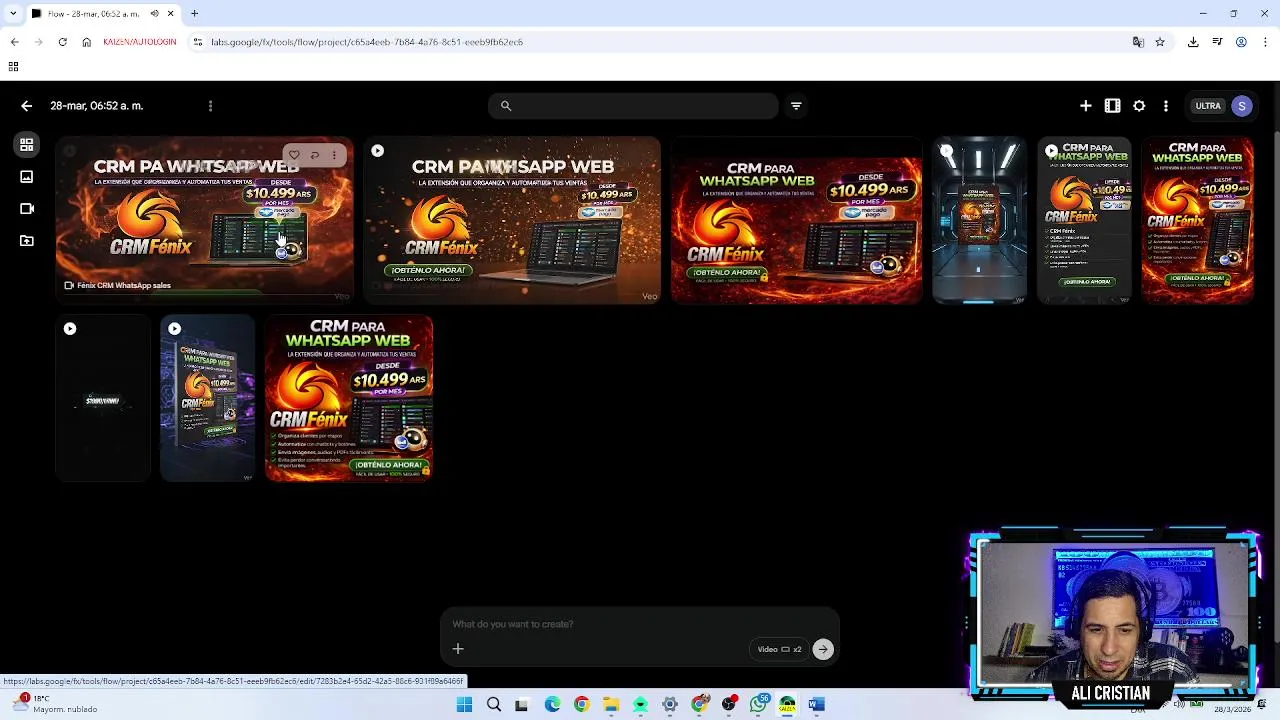Open the weather widget showing 18°C
1280x720 pixels.
(55, 704)
